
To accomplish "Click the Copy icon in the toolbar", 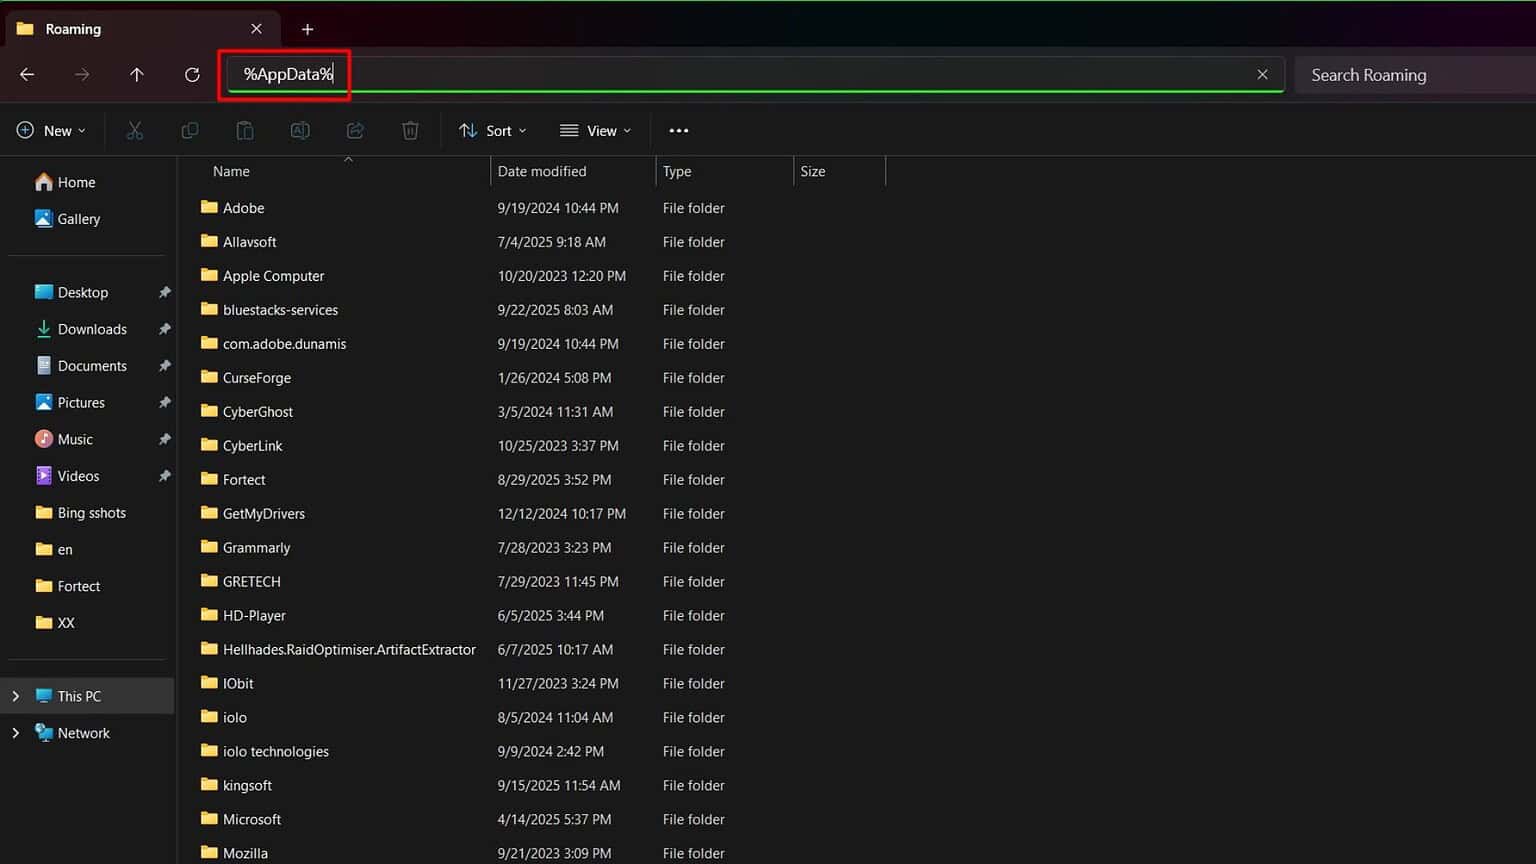I will pyautogui.click(x=190, y=130).
